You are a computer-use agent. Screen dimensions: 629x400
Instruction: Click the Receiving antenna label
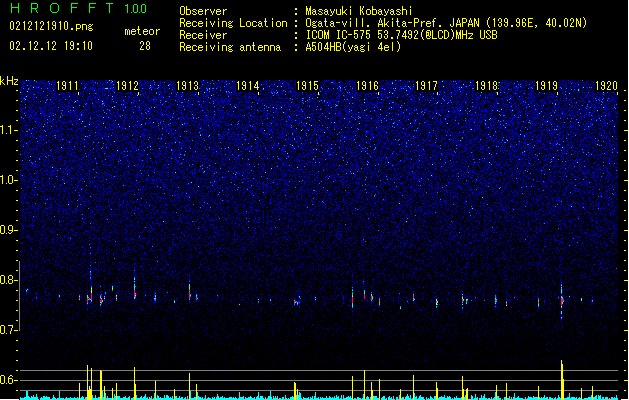230,47
